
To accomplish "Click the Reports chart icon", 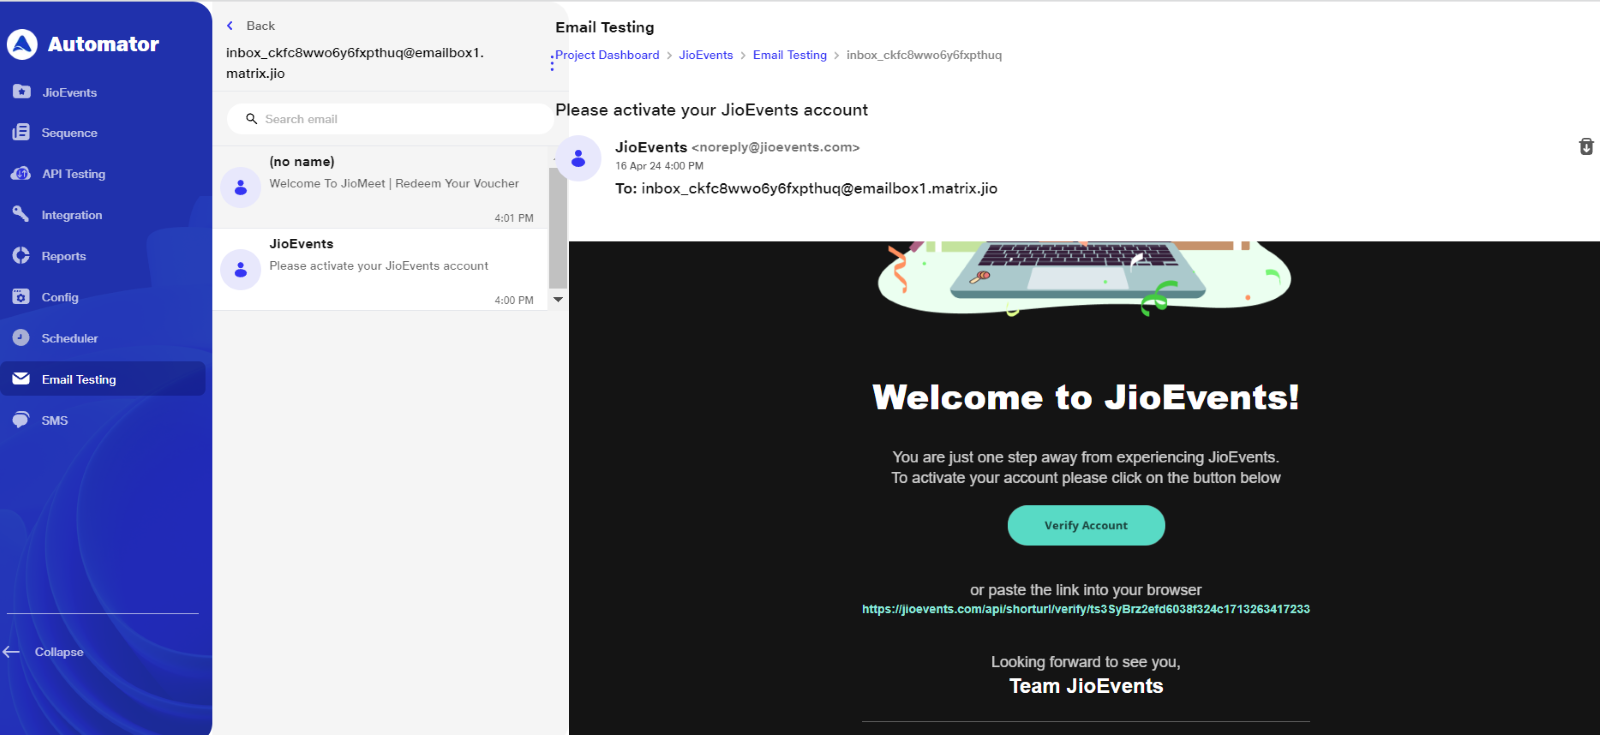I will click(x=21, y=255).
